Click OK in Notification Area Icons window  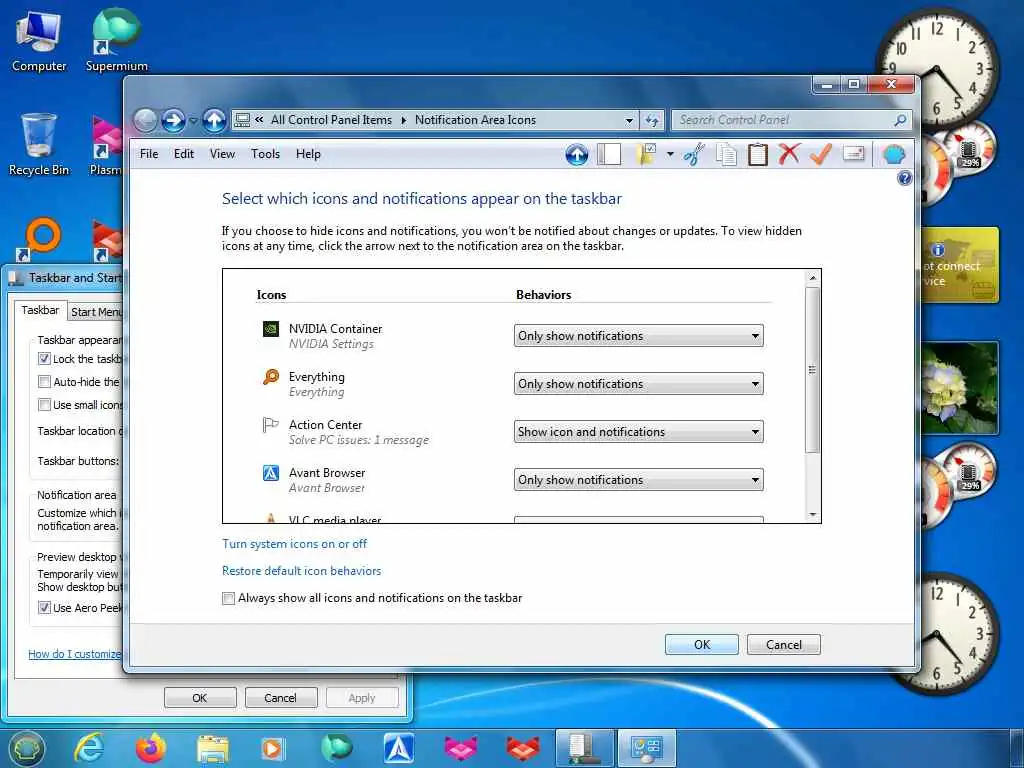tap(702, 645)
